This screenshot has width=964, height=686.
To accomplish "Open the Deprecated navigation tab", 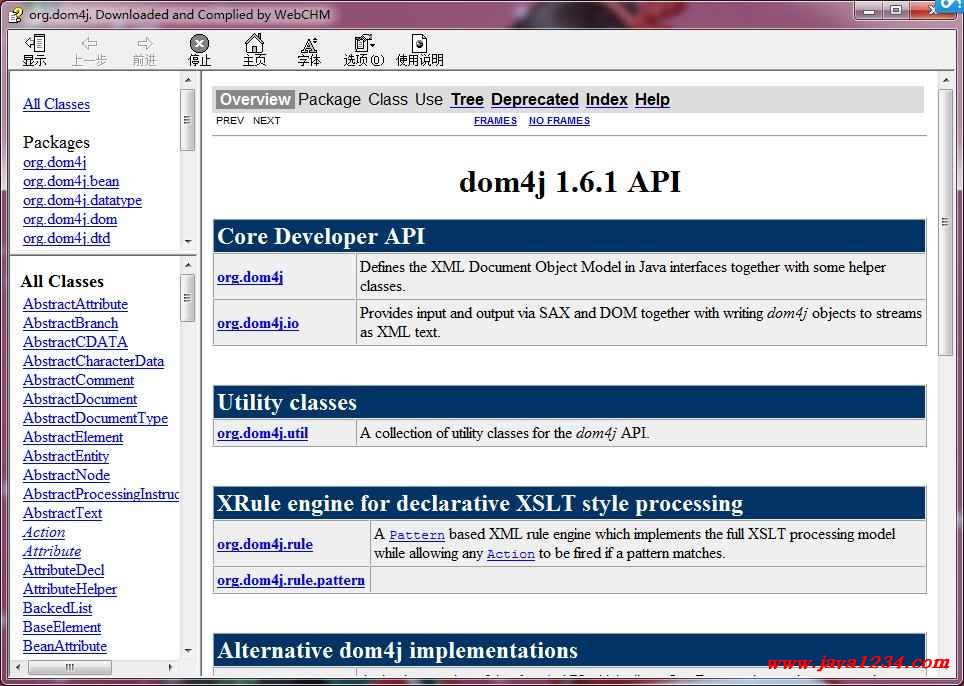I will (x=534, y=99).
